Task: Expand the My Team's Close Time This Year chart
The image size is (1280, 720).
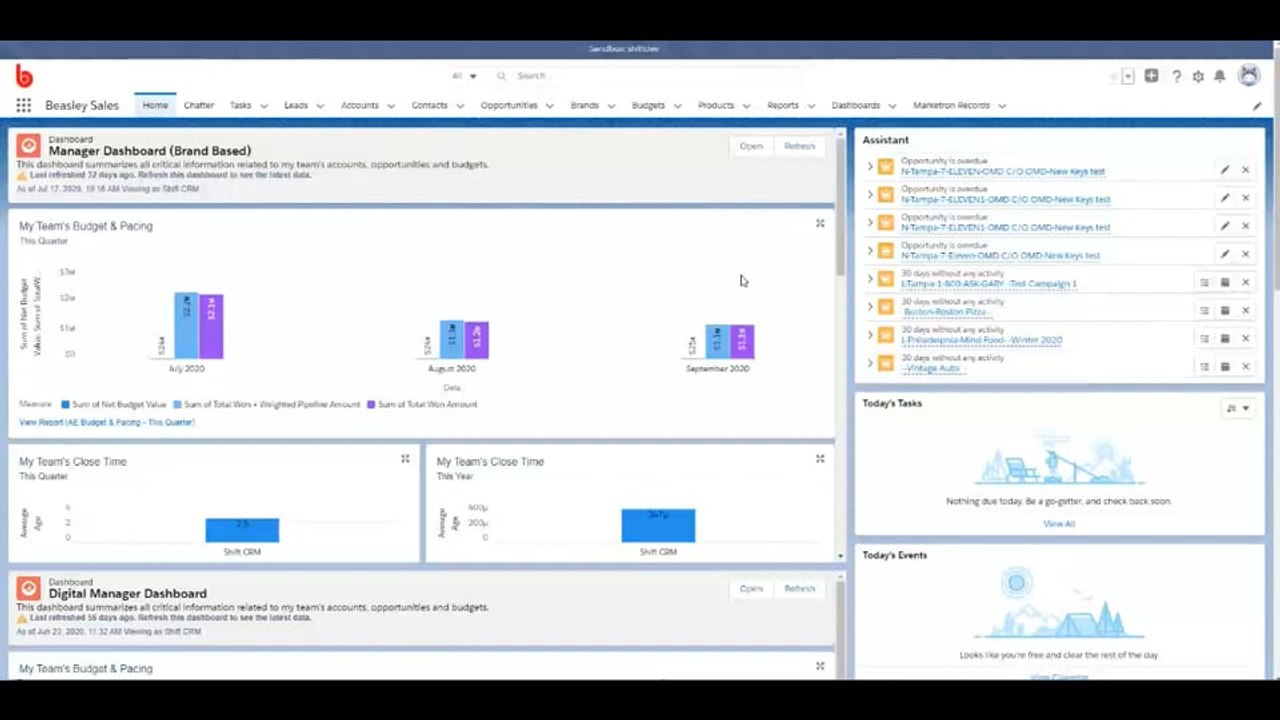Action: click(820, 459)
